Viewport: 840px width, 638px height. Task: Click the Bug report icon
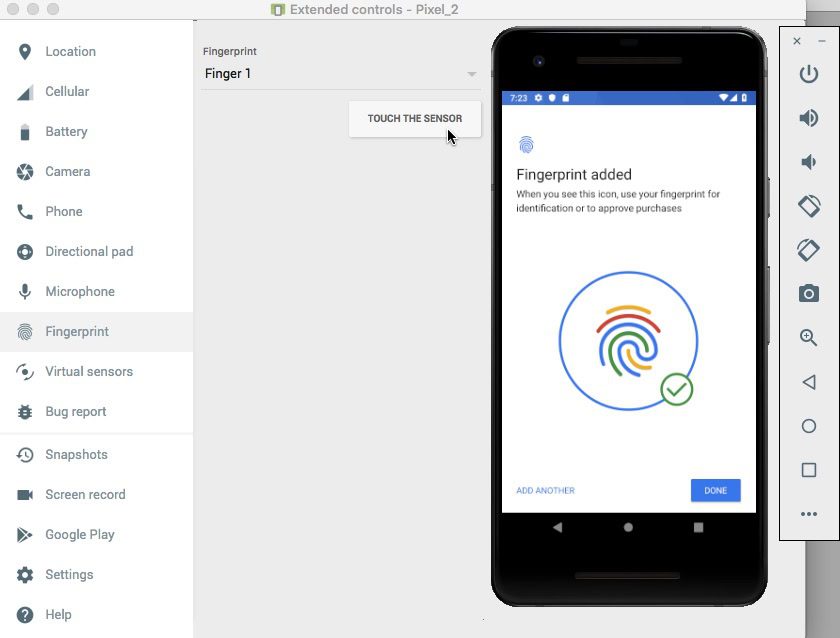25,412
